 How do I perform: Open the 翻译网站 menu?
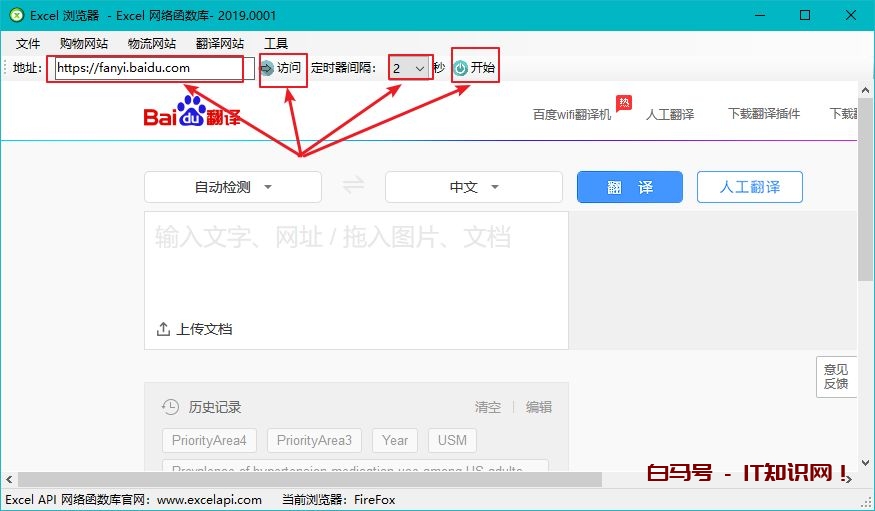click(220, 44)
